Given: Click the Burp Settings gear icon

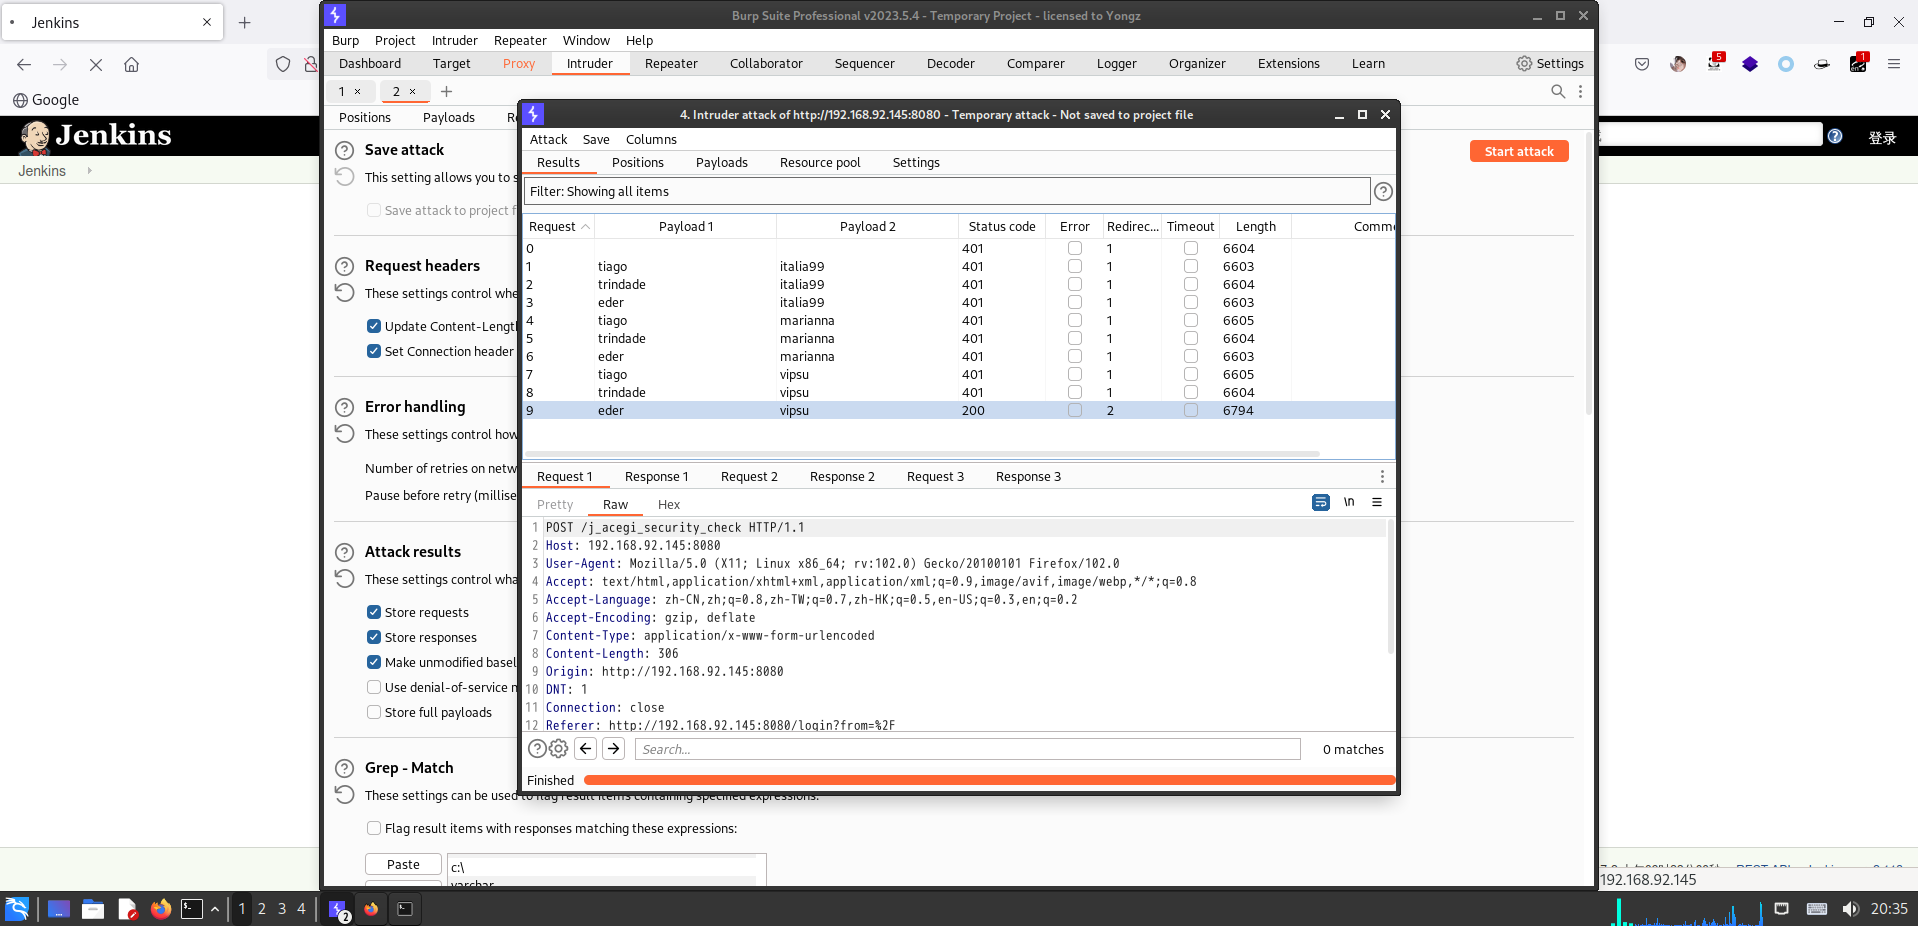Looking at the screenshot, I should pyautogui.click(x=1524, y=64).
